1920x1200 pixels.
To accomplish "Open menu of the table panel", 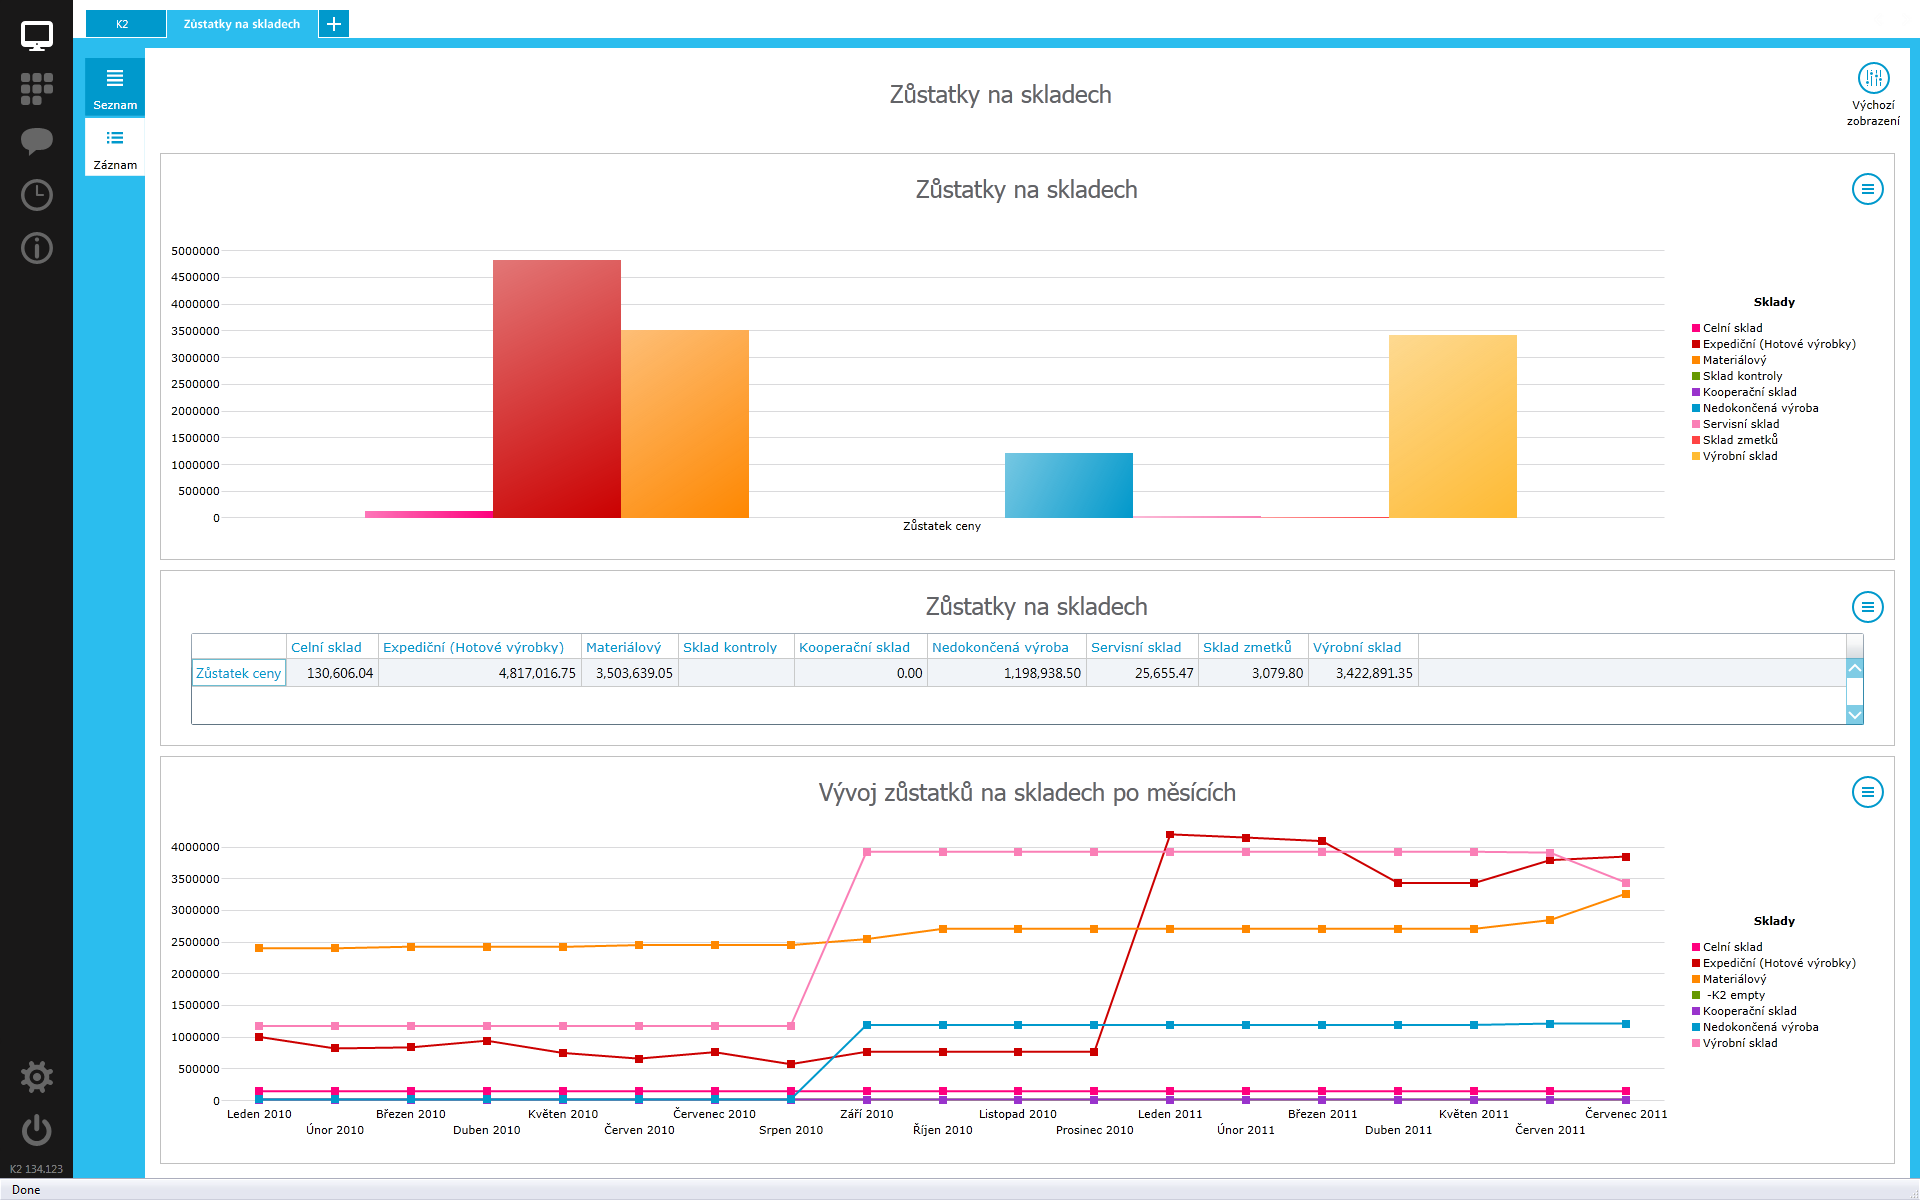I will [1867, 607].
